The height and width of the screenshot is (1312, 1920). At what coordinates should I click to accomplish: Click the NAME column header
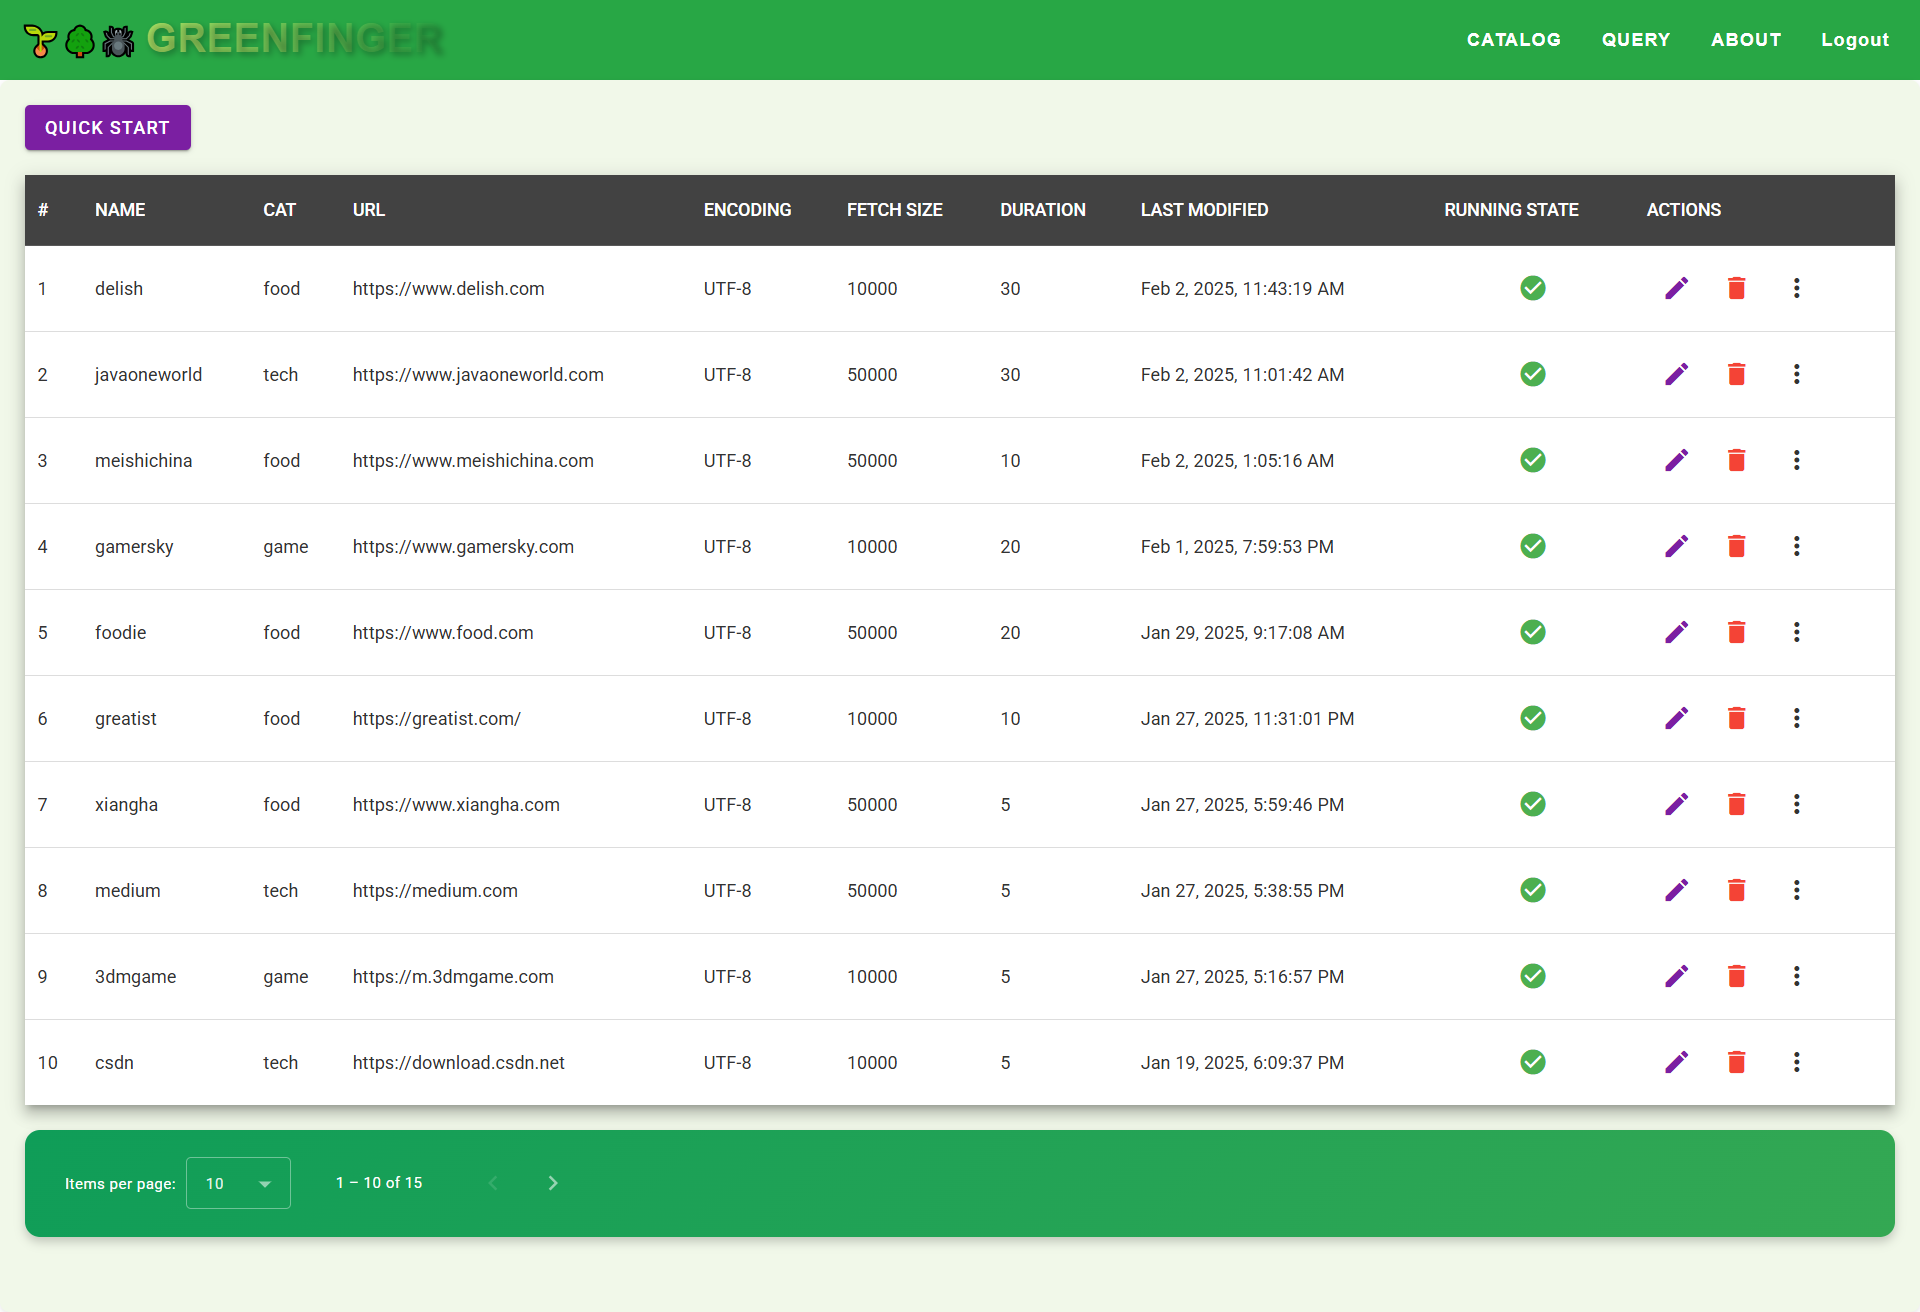tap(120, 210)
